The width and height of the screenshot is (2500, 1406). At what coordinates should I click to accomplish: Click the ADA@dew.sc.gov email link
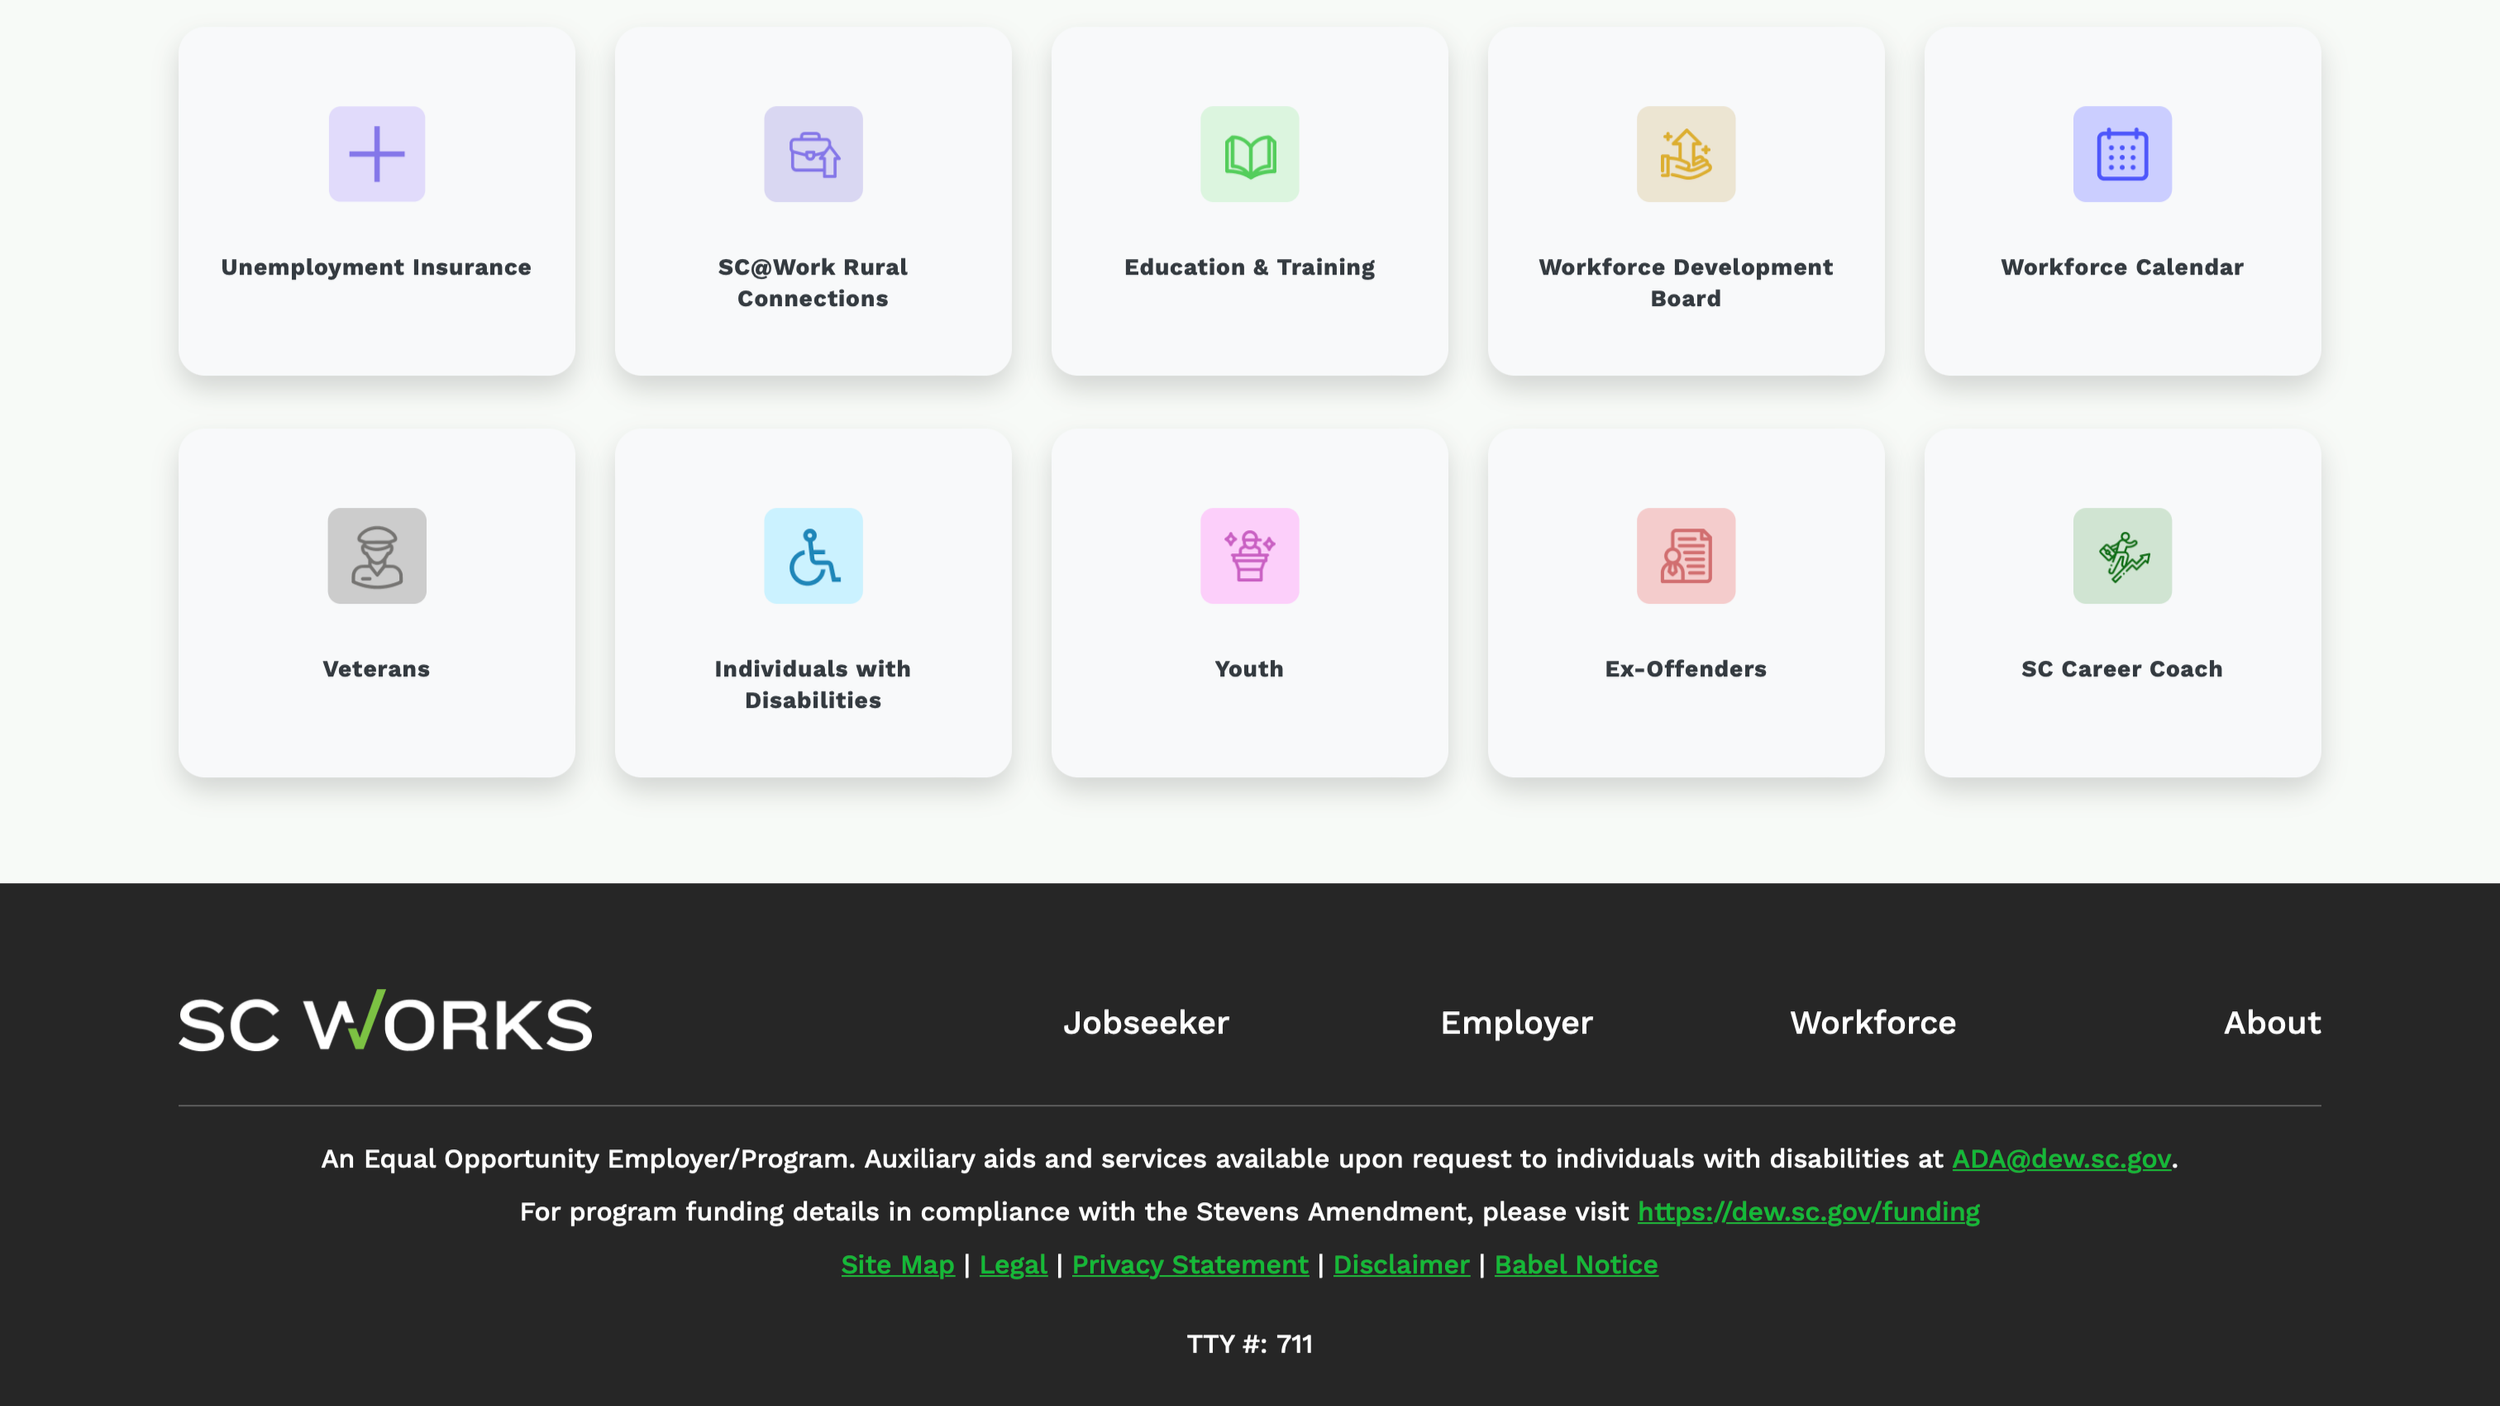coord(2061,1159)
